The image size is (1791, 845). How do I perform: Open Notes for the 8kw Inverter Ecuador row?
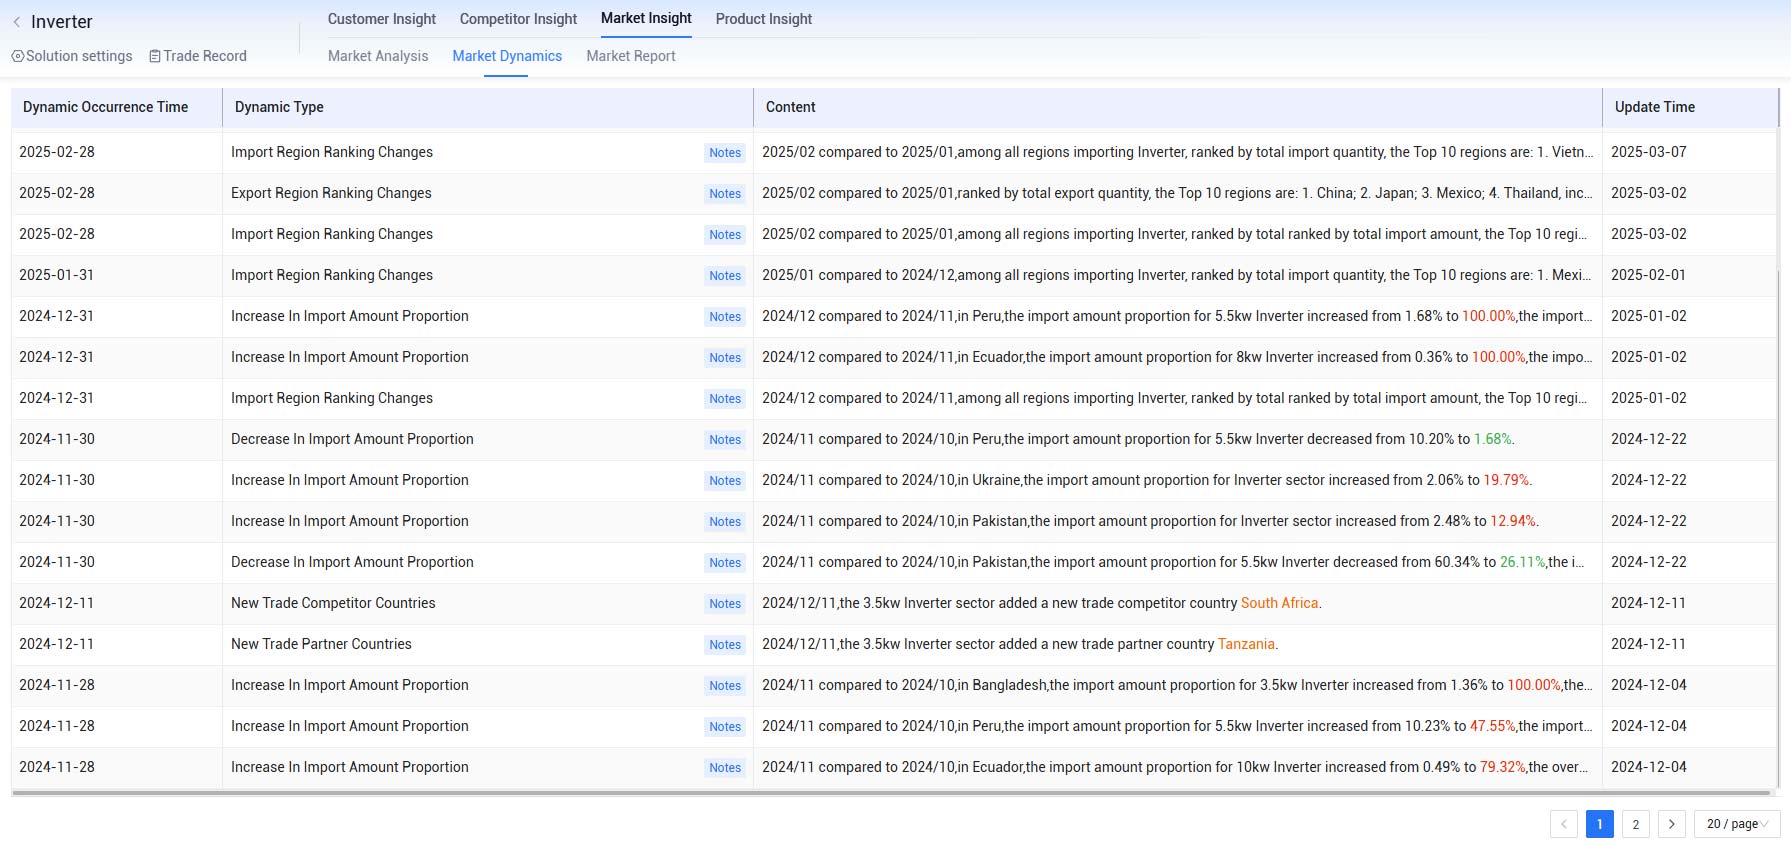click(725, 358)
